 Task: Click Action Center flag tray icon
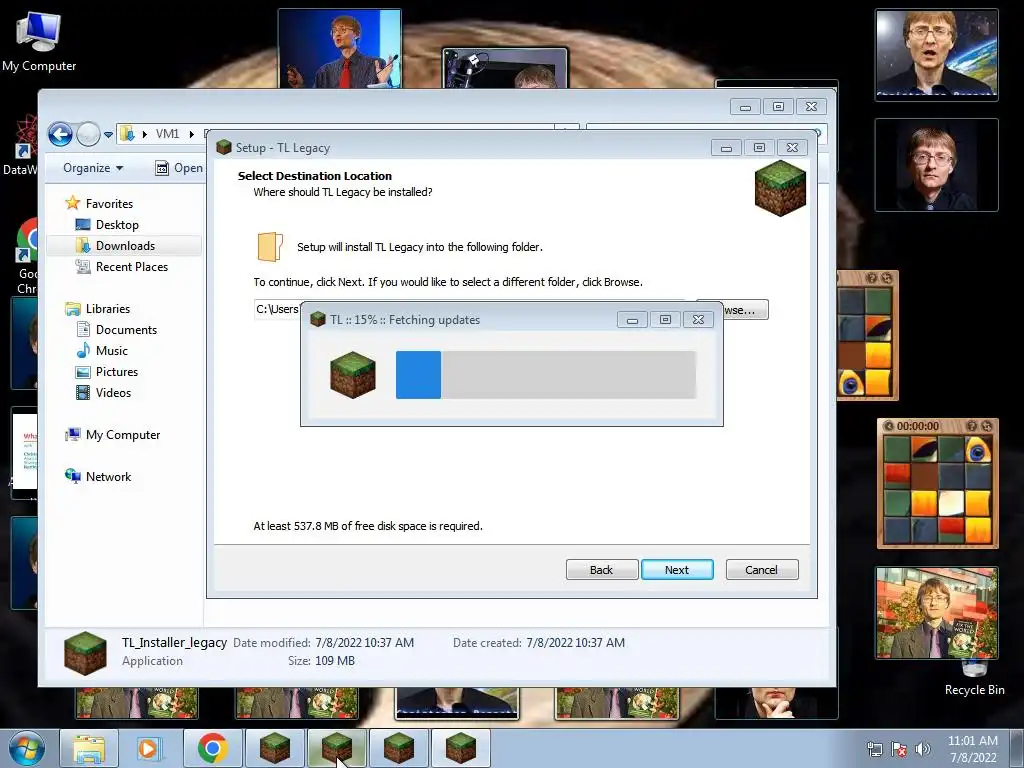(899, 749)
